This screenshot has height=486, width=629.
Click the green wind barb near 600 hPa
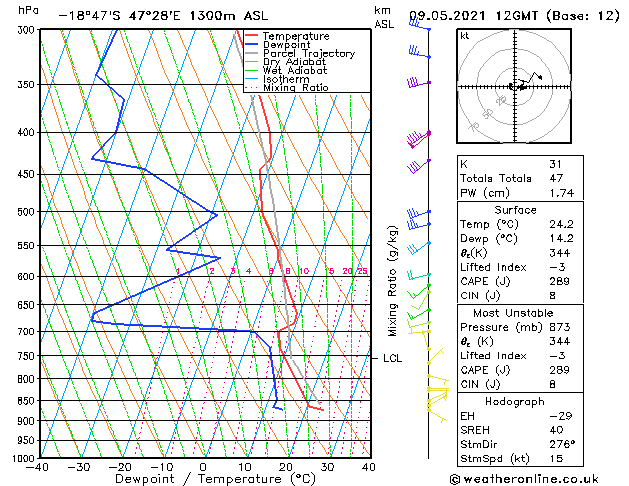point(419,275)
